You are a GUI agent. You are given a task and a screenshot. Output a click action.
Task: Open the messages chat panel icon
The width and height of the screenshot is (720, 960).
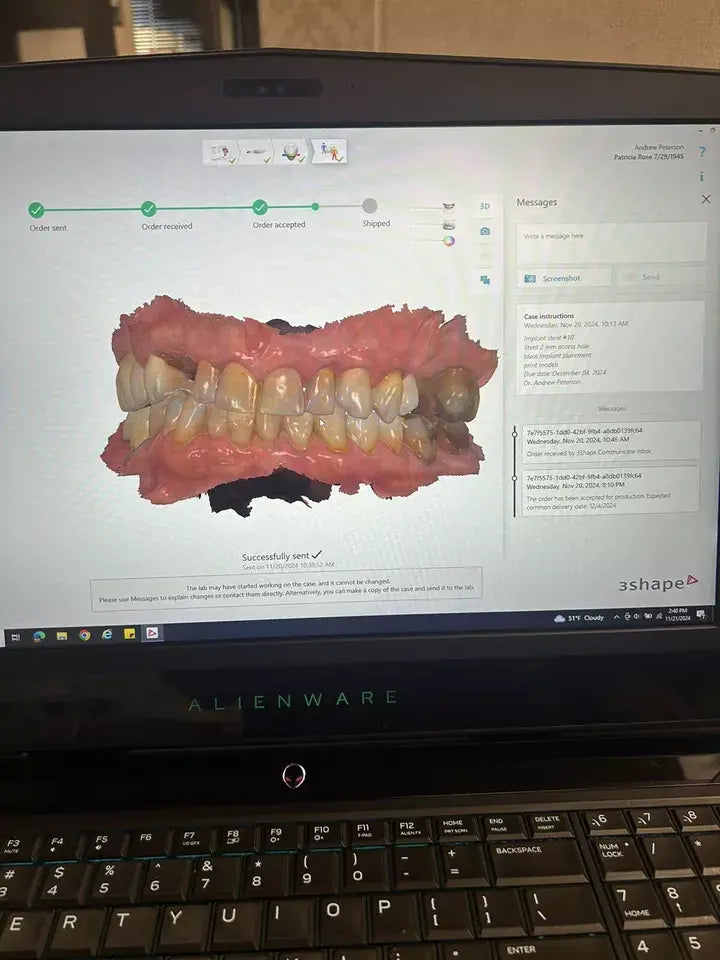(485, 280)
